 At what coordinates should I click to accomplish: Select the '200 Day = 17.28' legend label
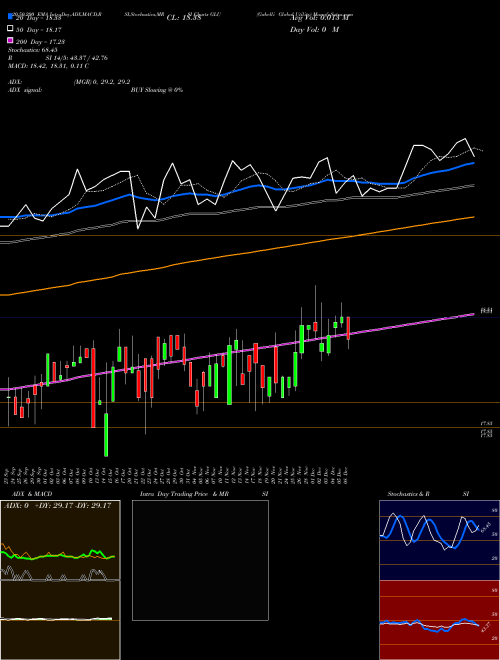point(40,42)
